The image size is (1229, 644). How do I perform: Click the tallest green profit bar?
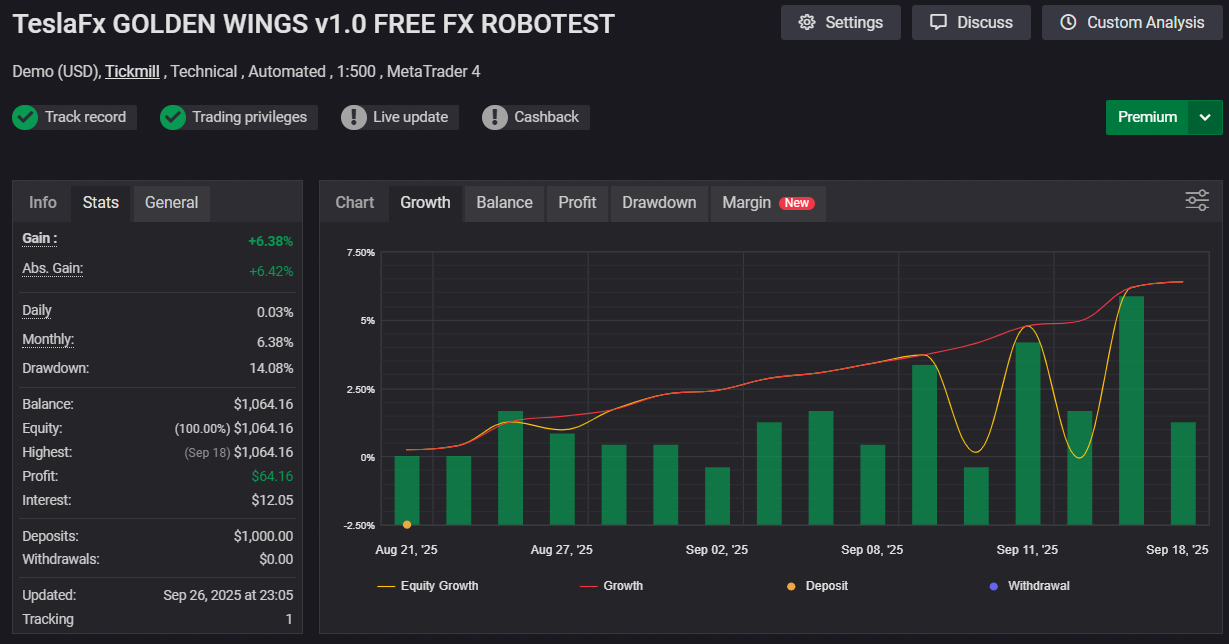point(1131,410)
